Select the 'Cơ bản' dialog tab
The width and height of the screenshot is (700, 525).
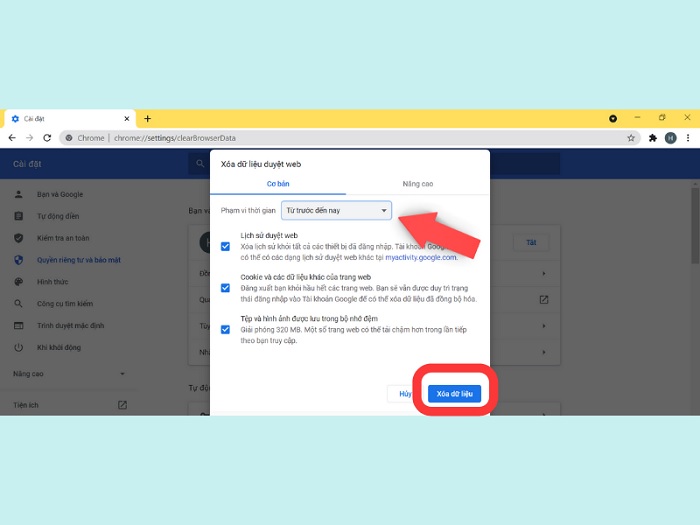click(x=277, y=184)
